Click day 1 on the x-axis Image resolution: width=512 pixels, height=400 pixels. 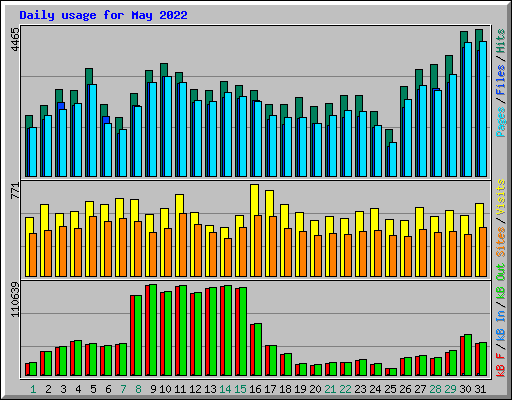click(33, 389)
